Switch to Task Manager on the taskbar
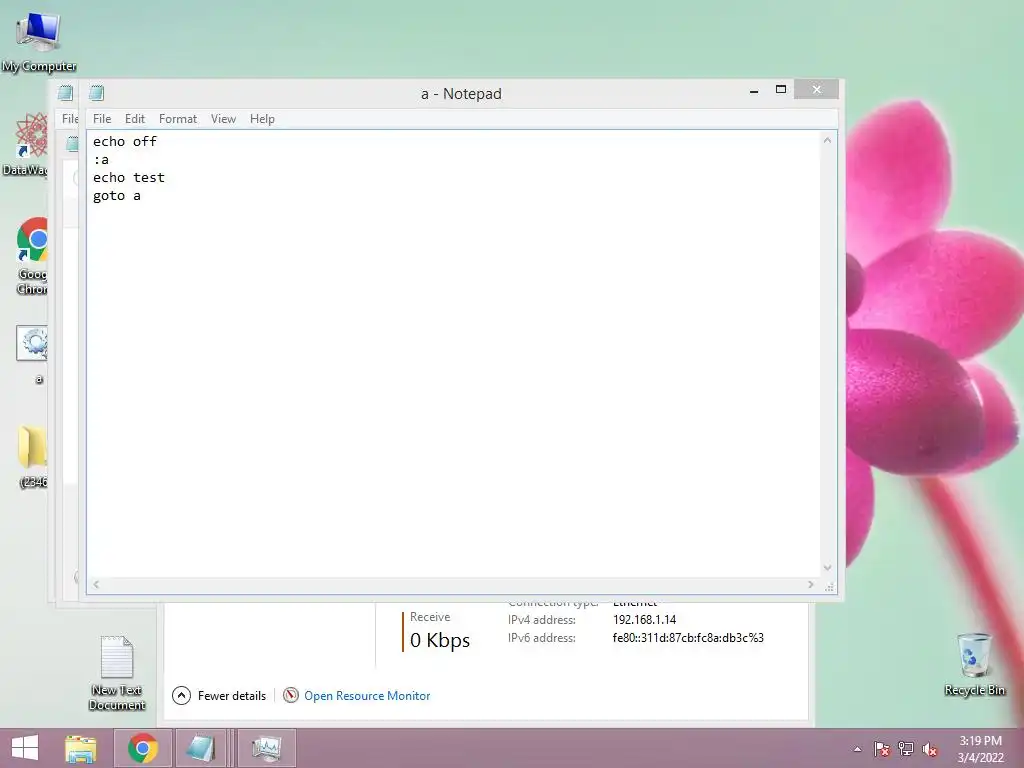The height and width of the screenshot is (768, 1024). [267, 748]
